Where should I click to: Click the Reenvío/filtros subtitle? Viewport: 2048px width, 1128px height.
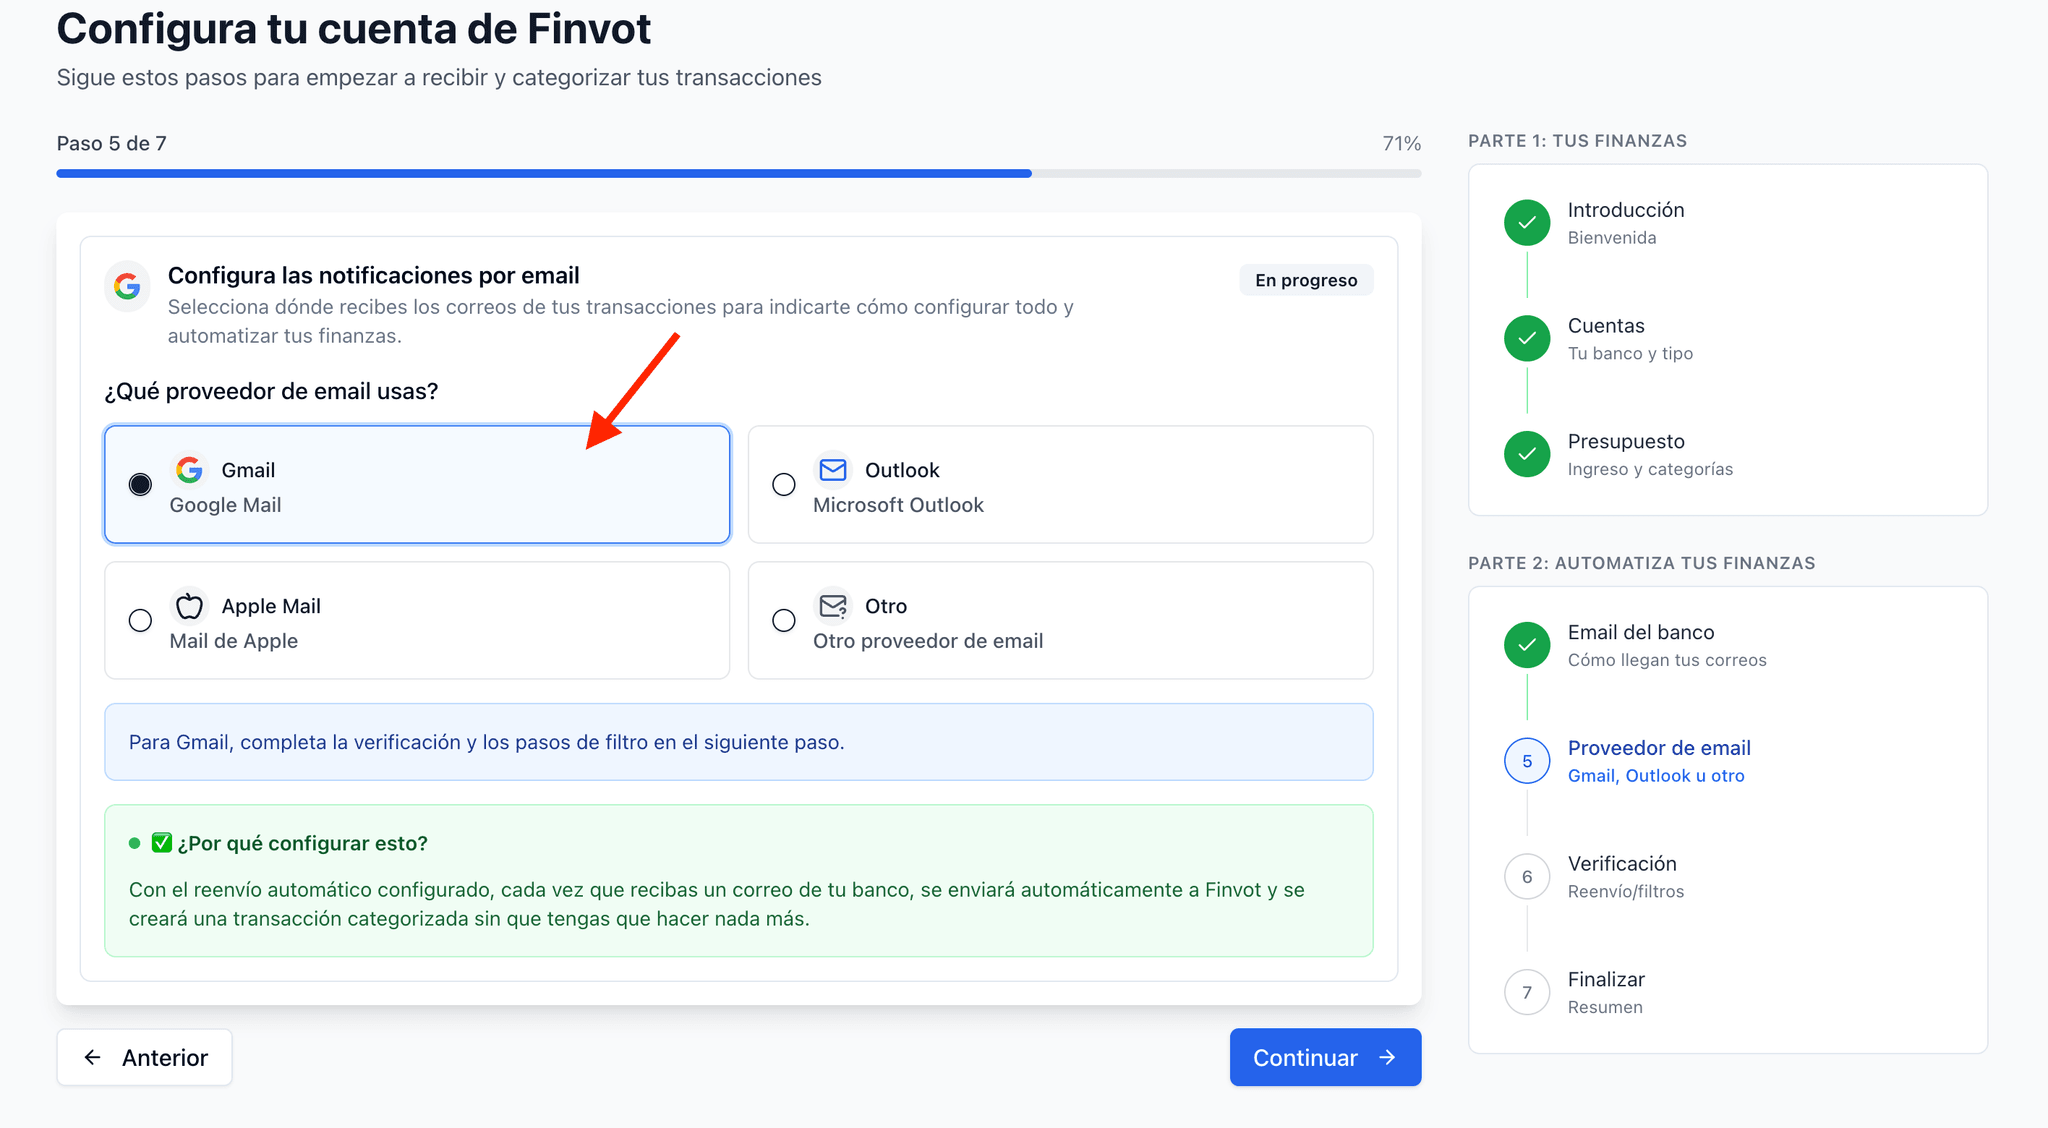[1625, 892]
